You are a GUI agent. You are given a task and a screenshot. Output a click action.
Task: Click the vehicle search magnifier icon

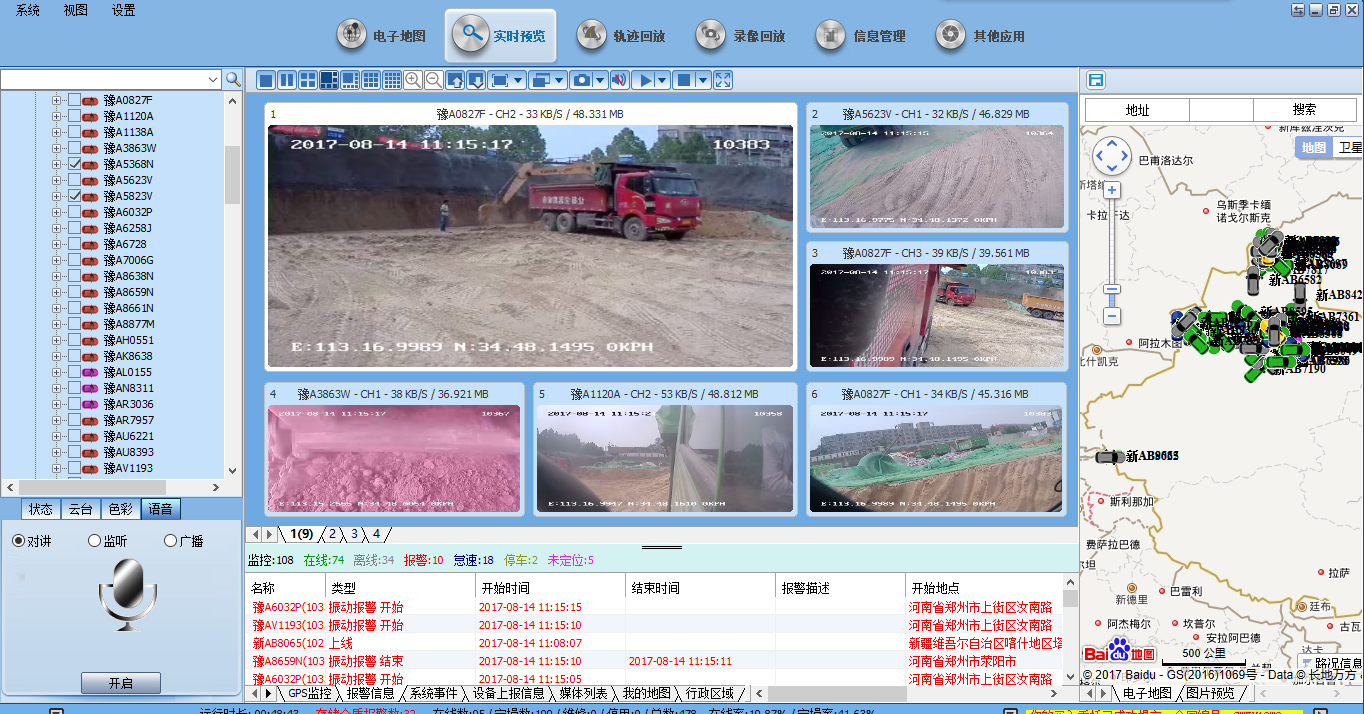(x=233, y=80)
